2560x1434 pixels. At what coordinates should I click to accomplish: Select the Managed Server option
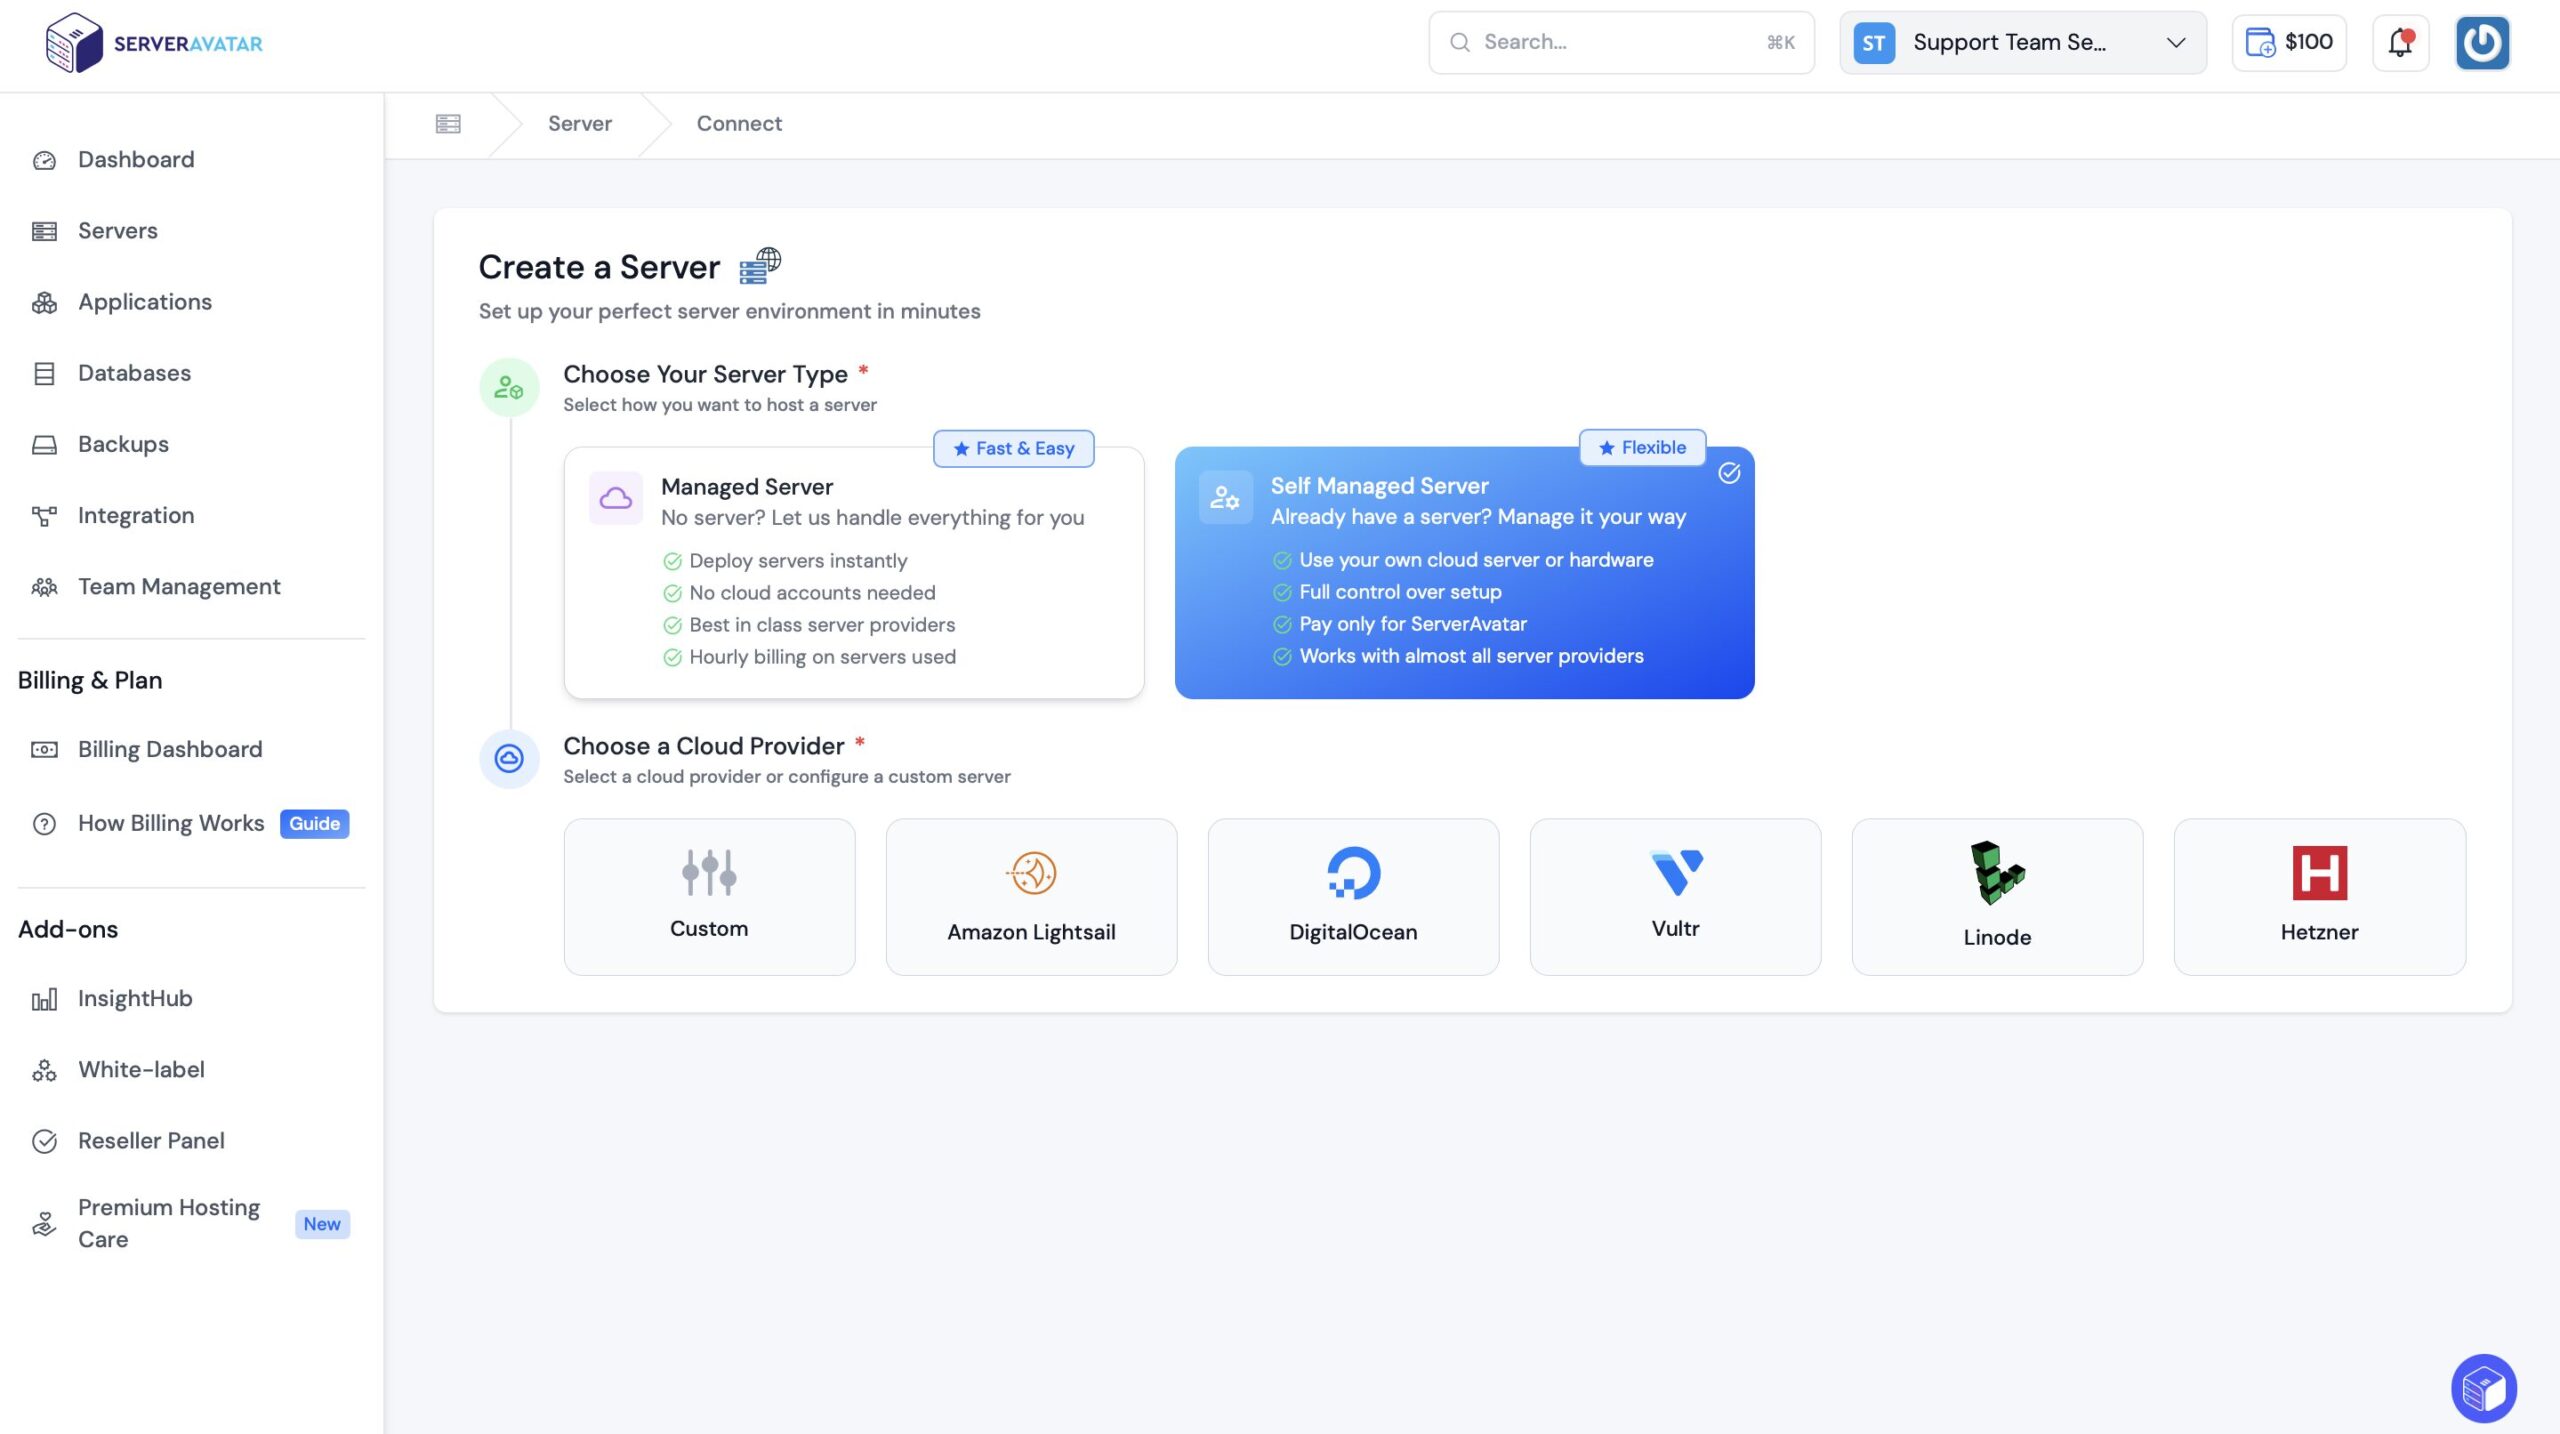tap(853, 572)
